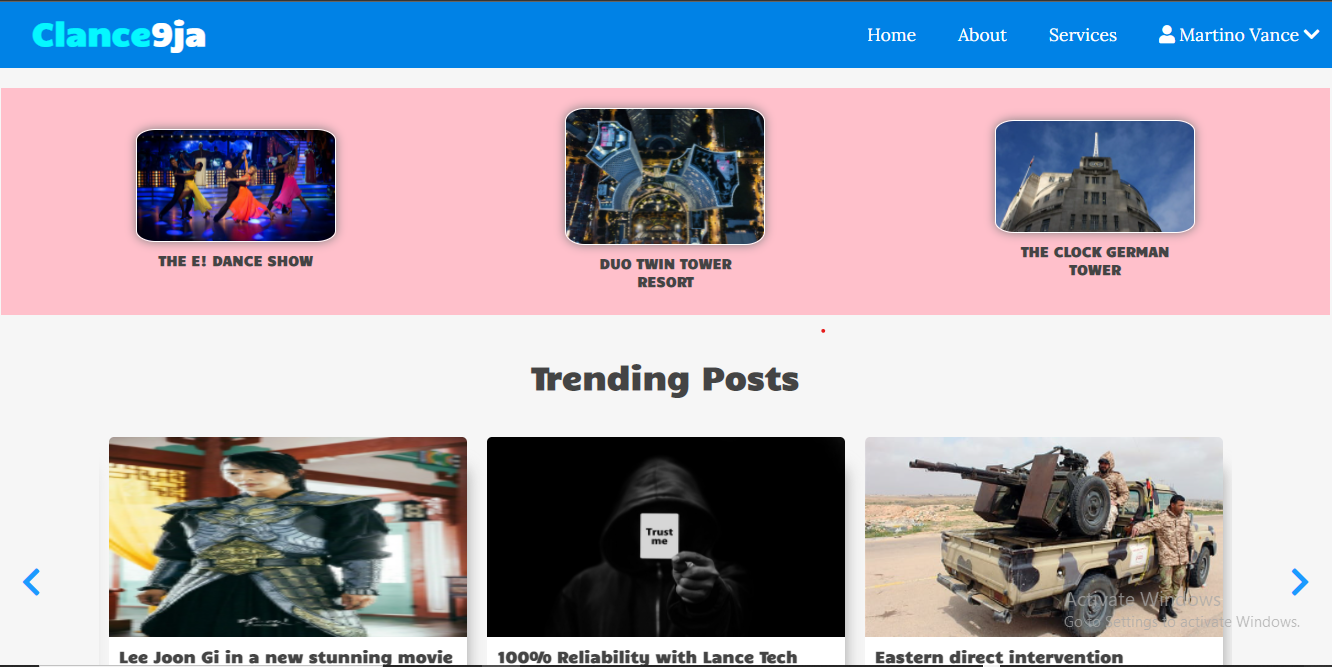Select the military truck post image
The image size is (1332, 667).
pos(1043,536)
